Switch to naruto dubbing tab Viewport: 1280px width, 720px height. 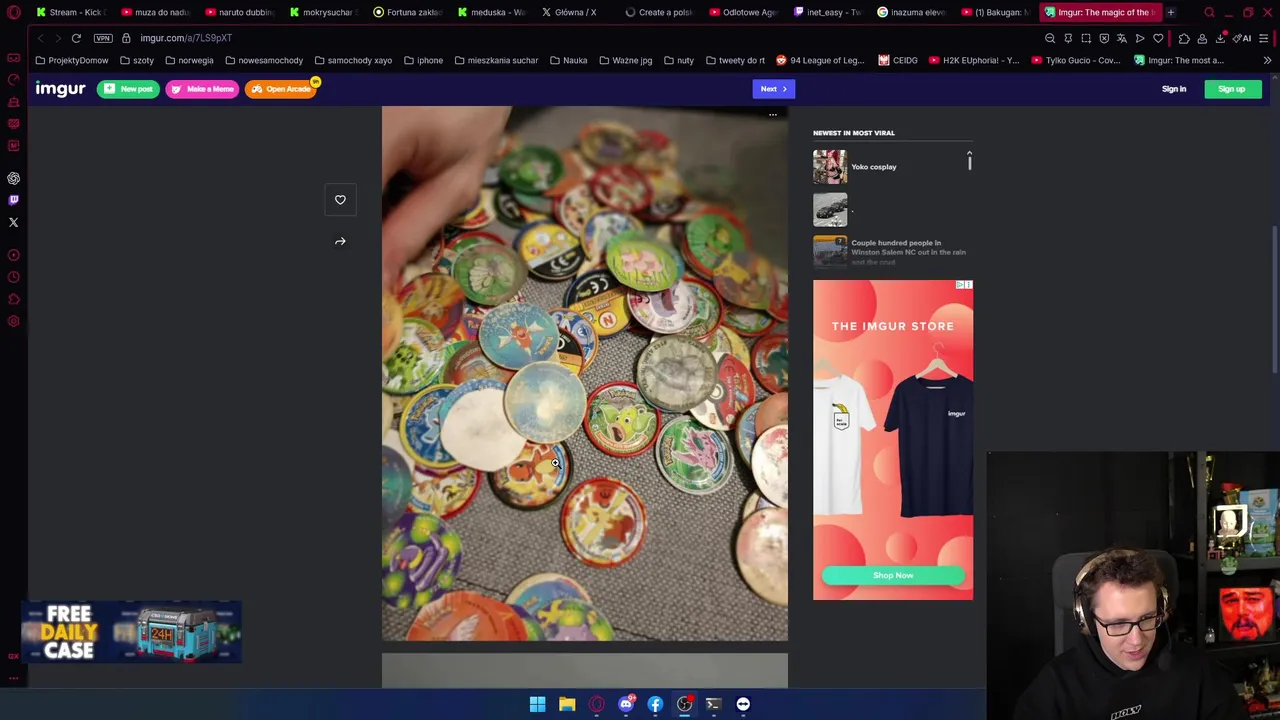(x=240, y=12)
